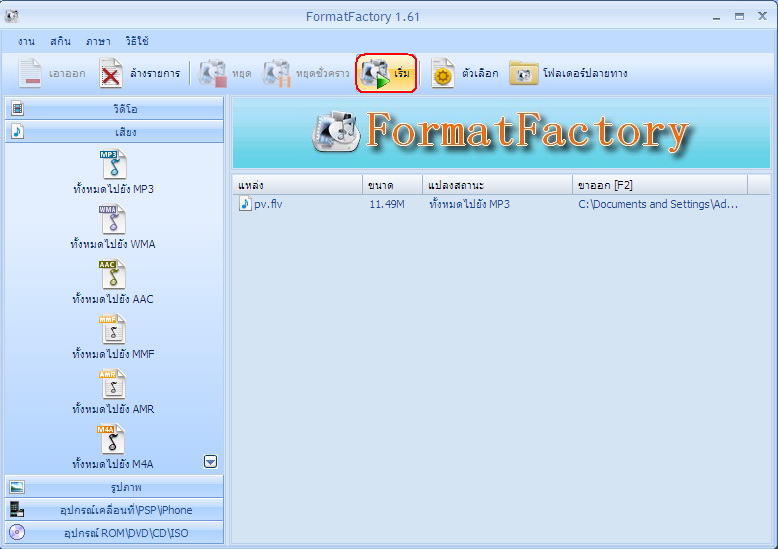Select the All to AAC icon
778x549 pixels.
[x=113, y=274]
